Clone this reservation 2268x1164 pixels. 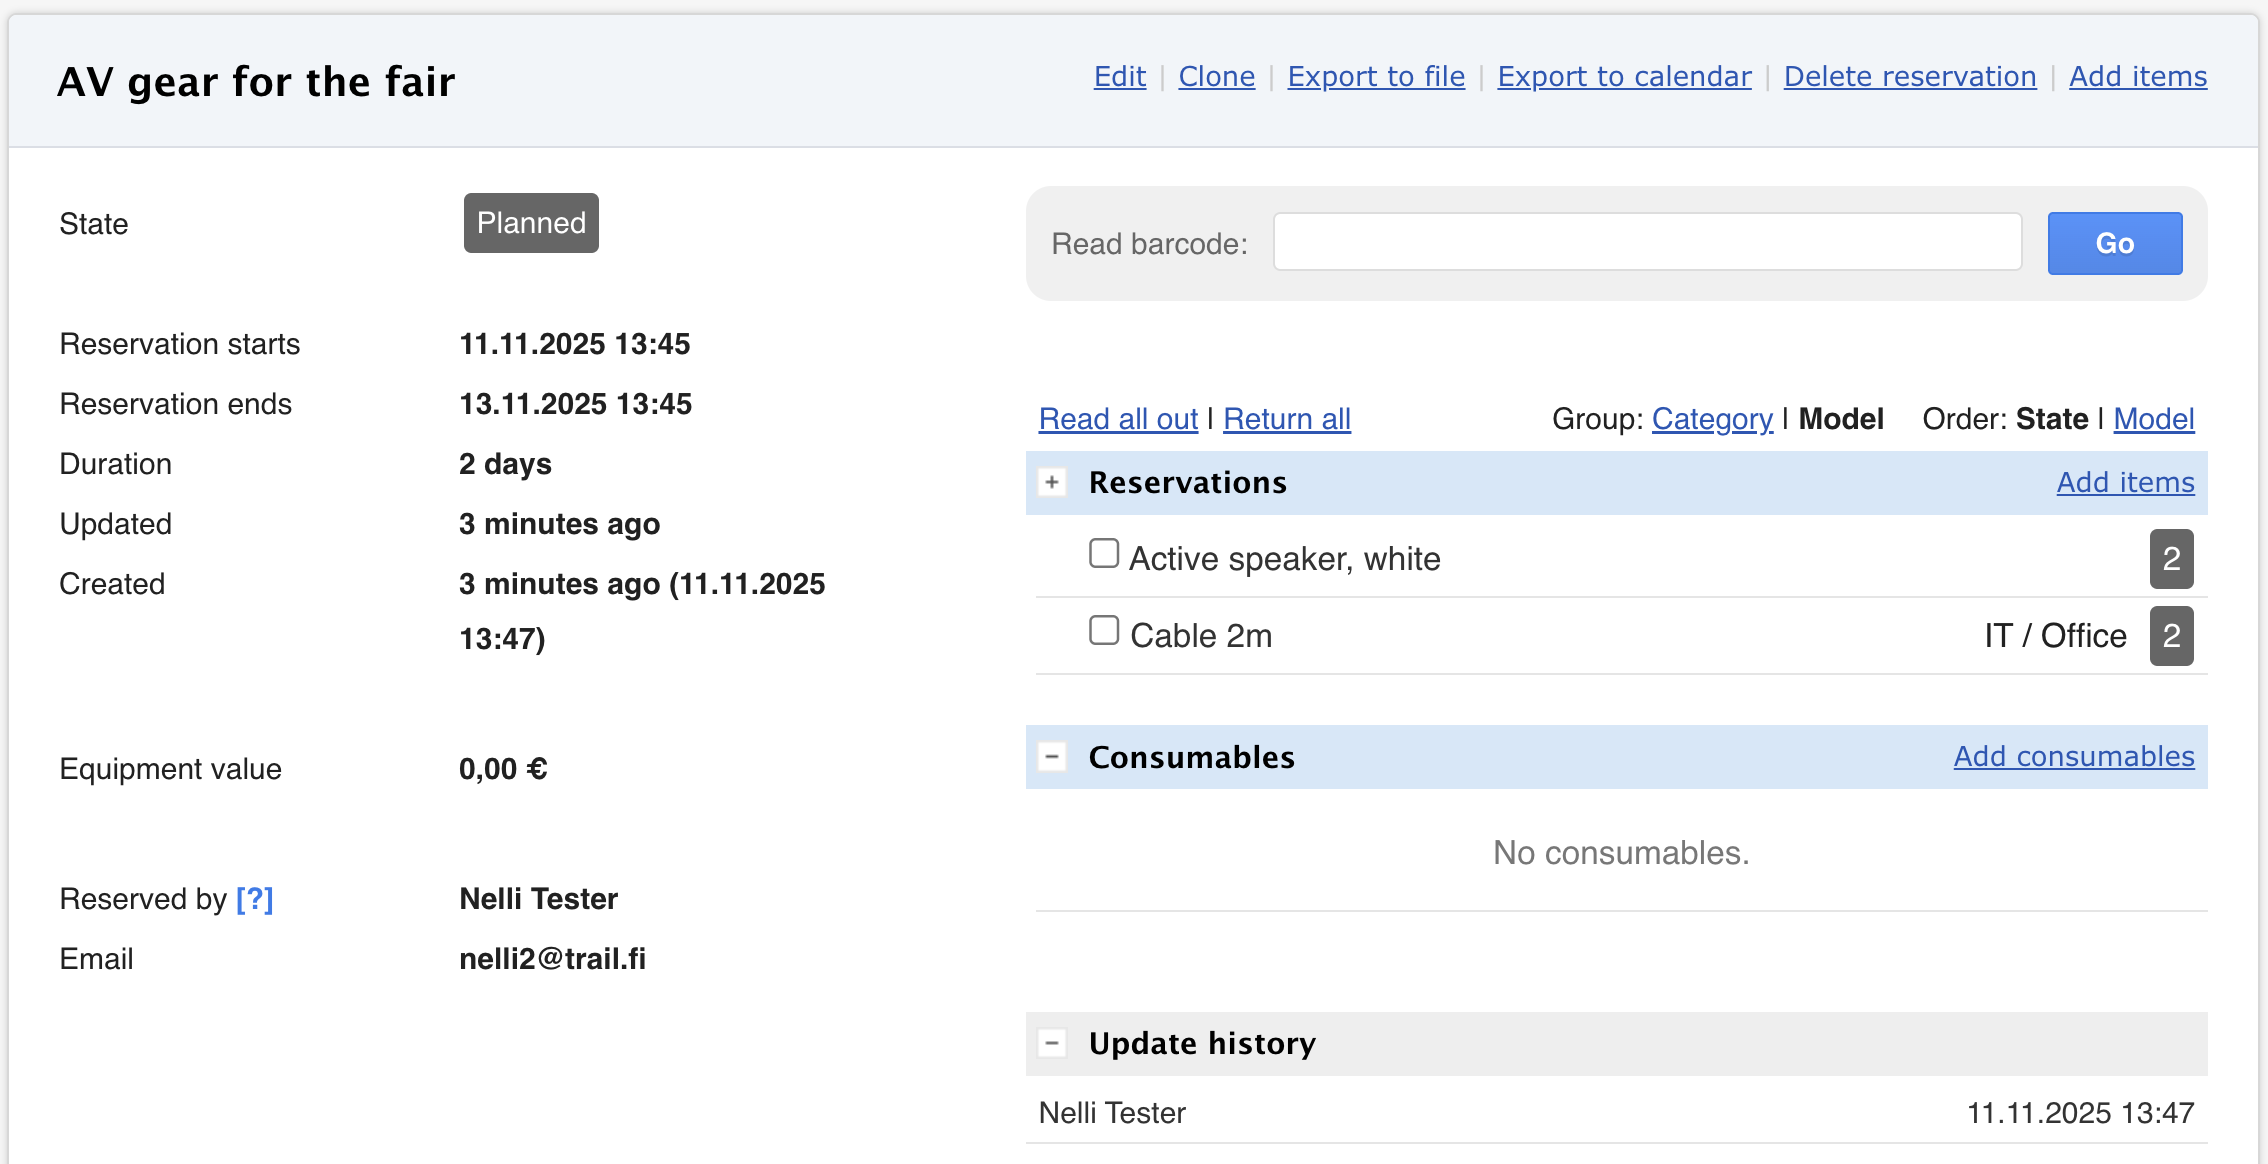coord(1216,77)
